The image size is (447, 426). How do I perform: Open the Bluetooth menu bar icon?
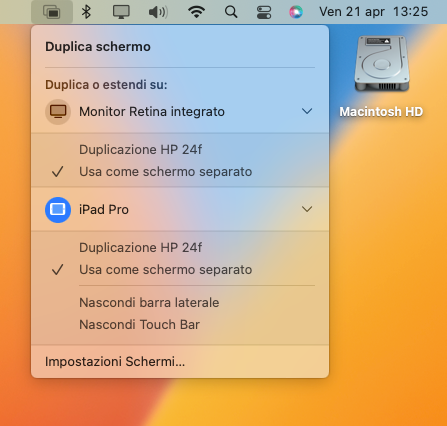coord(86,12)
